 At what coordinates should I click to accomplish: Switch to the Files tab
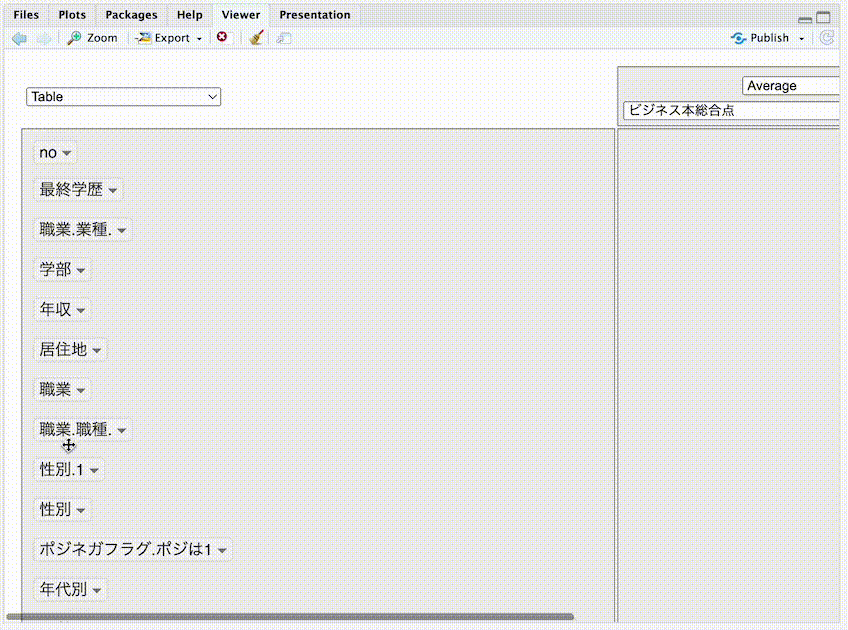26,15
